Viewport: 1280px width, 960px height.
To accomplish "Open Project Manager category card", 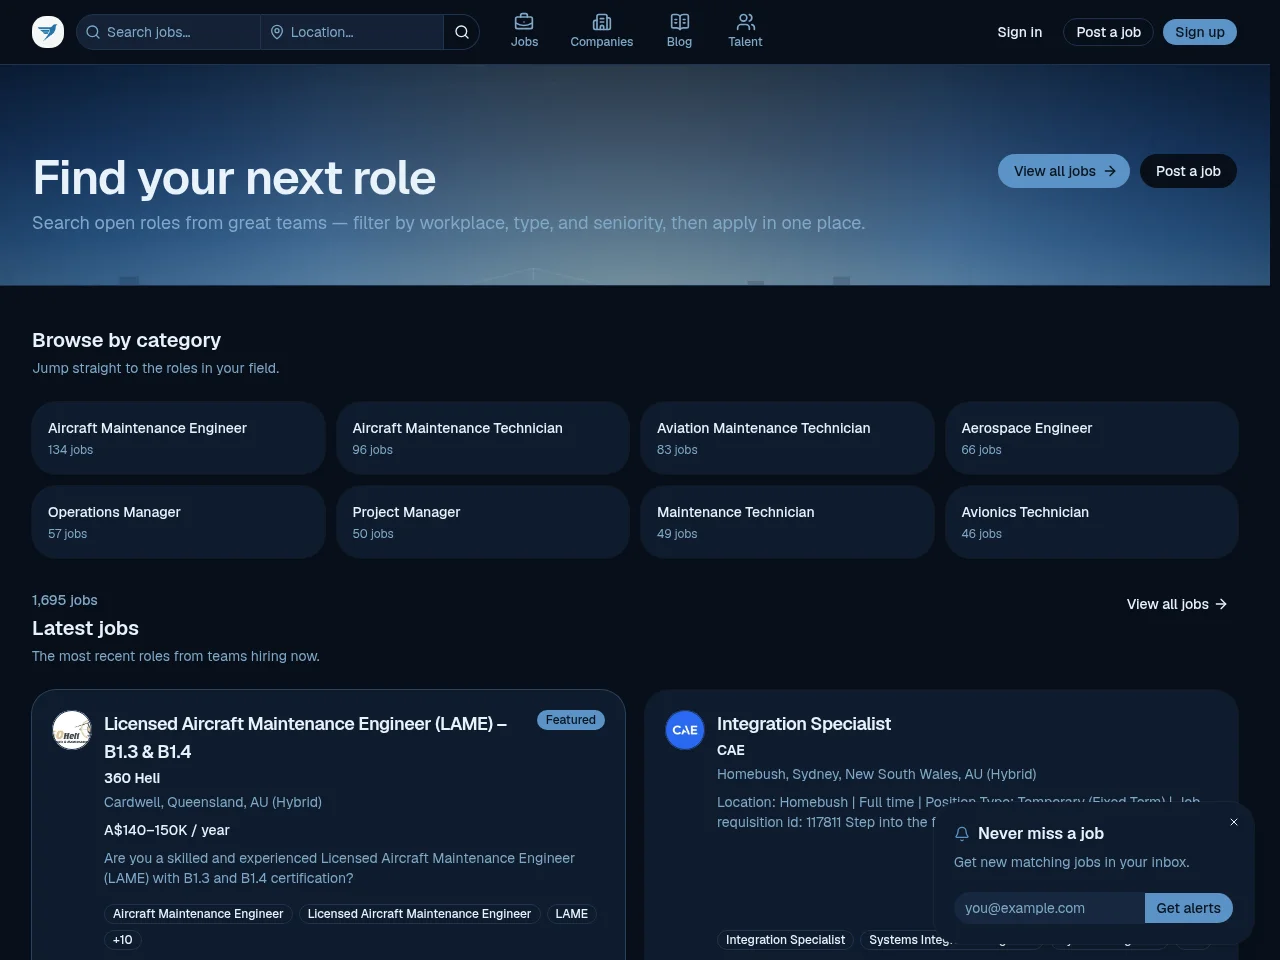I will 483,522.
